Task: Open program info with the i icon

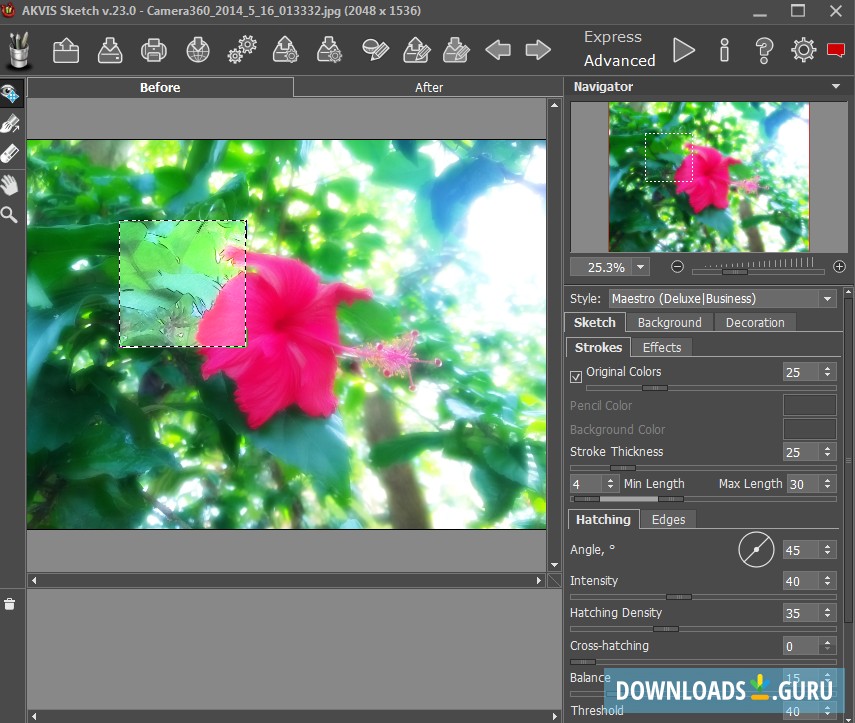Action: tap(725, 49)
